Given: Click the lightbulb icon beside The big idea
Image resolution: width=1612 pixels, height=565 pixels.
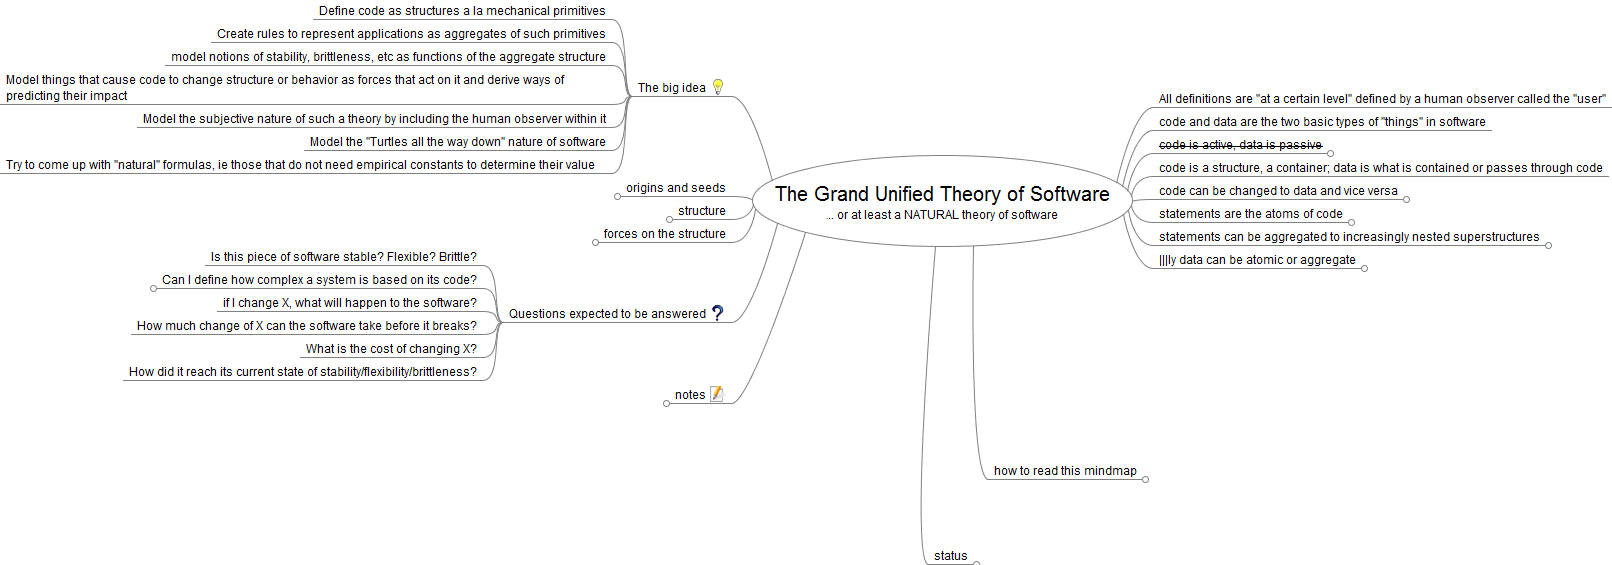Looking at the screenshot, I should coord(717,87).
